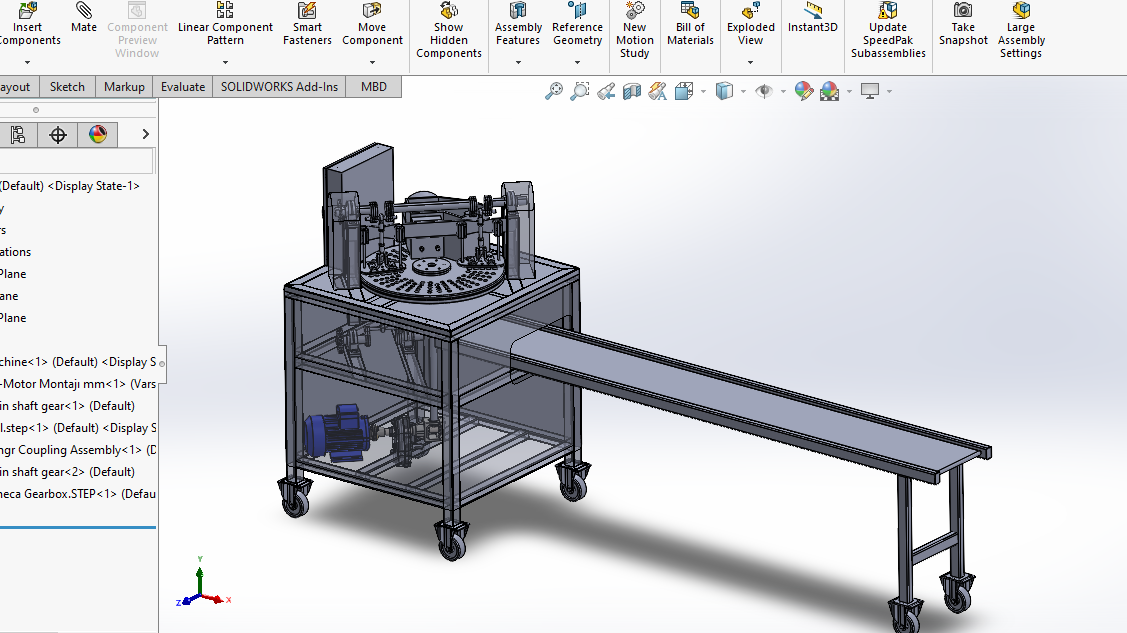Viewport: 1127px width, 633px height.
Task: Click the Take Snapshot camera tool
Action: [x=963, y=24]
